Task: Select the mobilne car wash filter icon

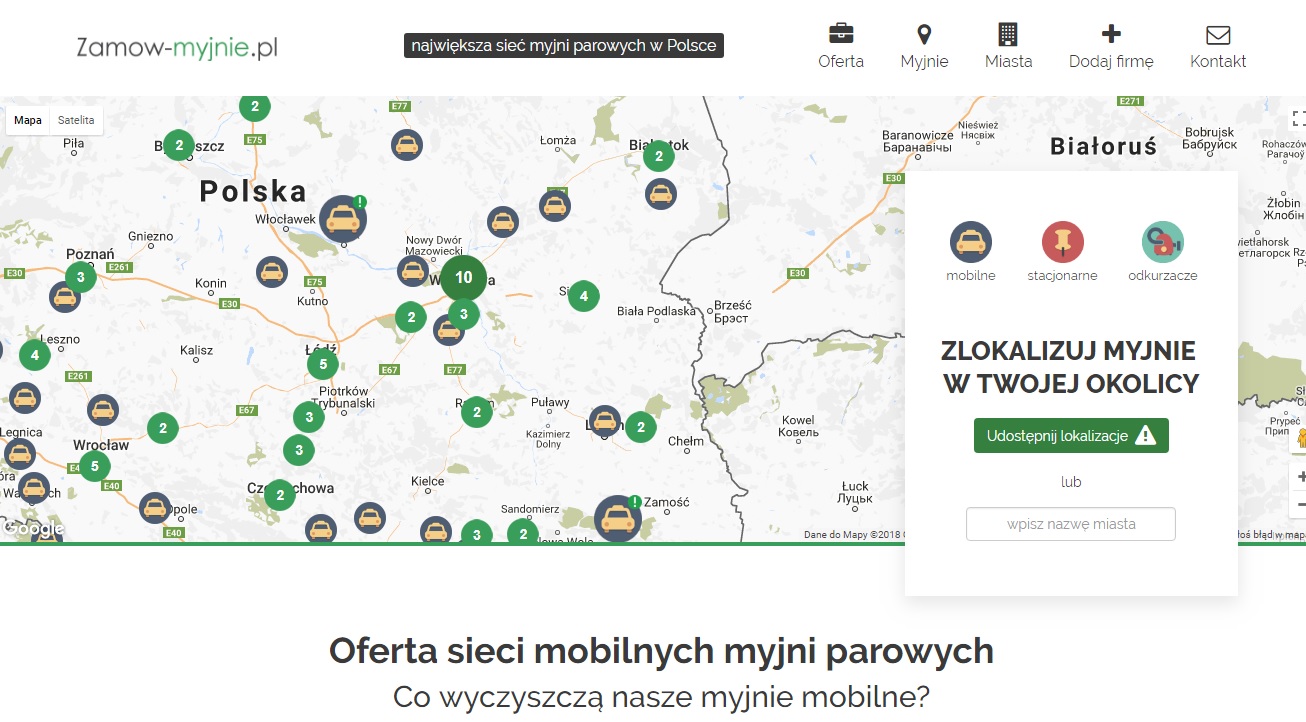Action: [x=971, y=242]
